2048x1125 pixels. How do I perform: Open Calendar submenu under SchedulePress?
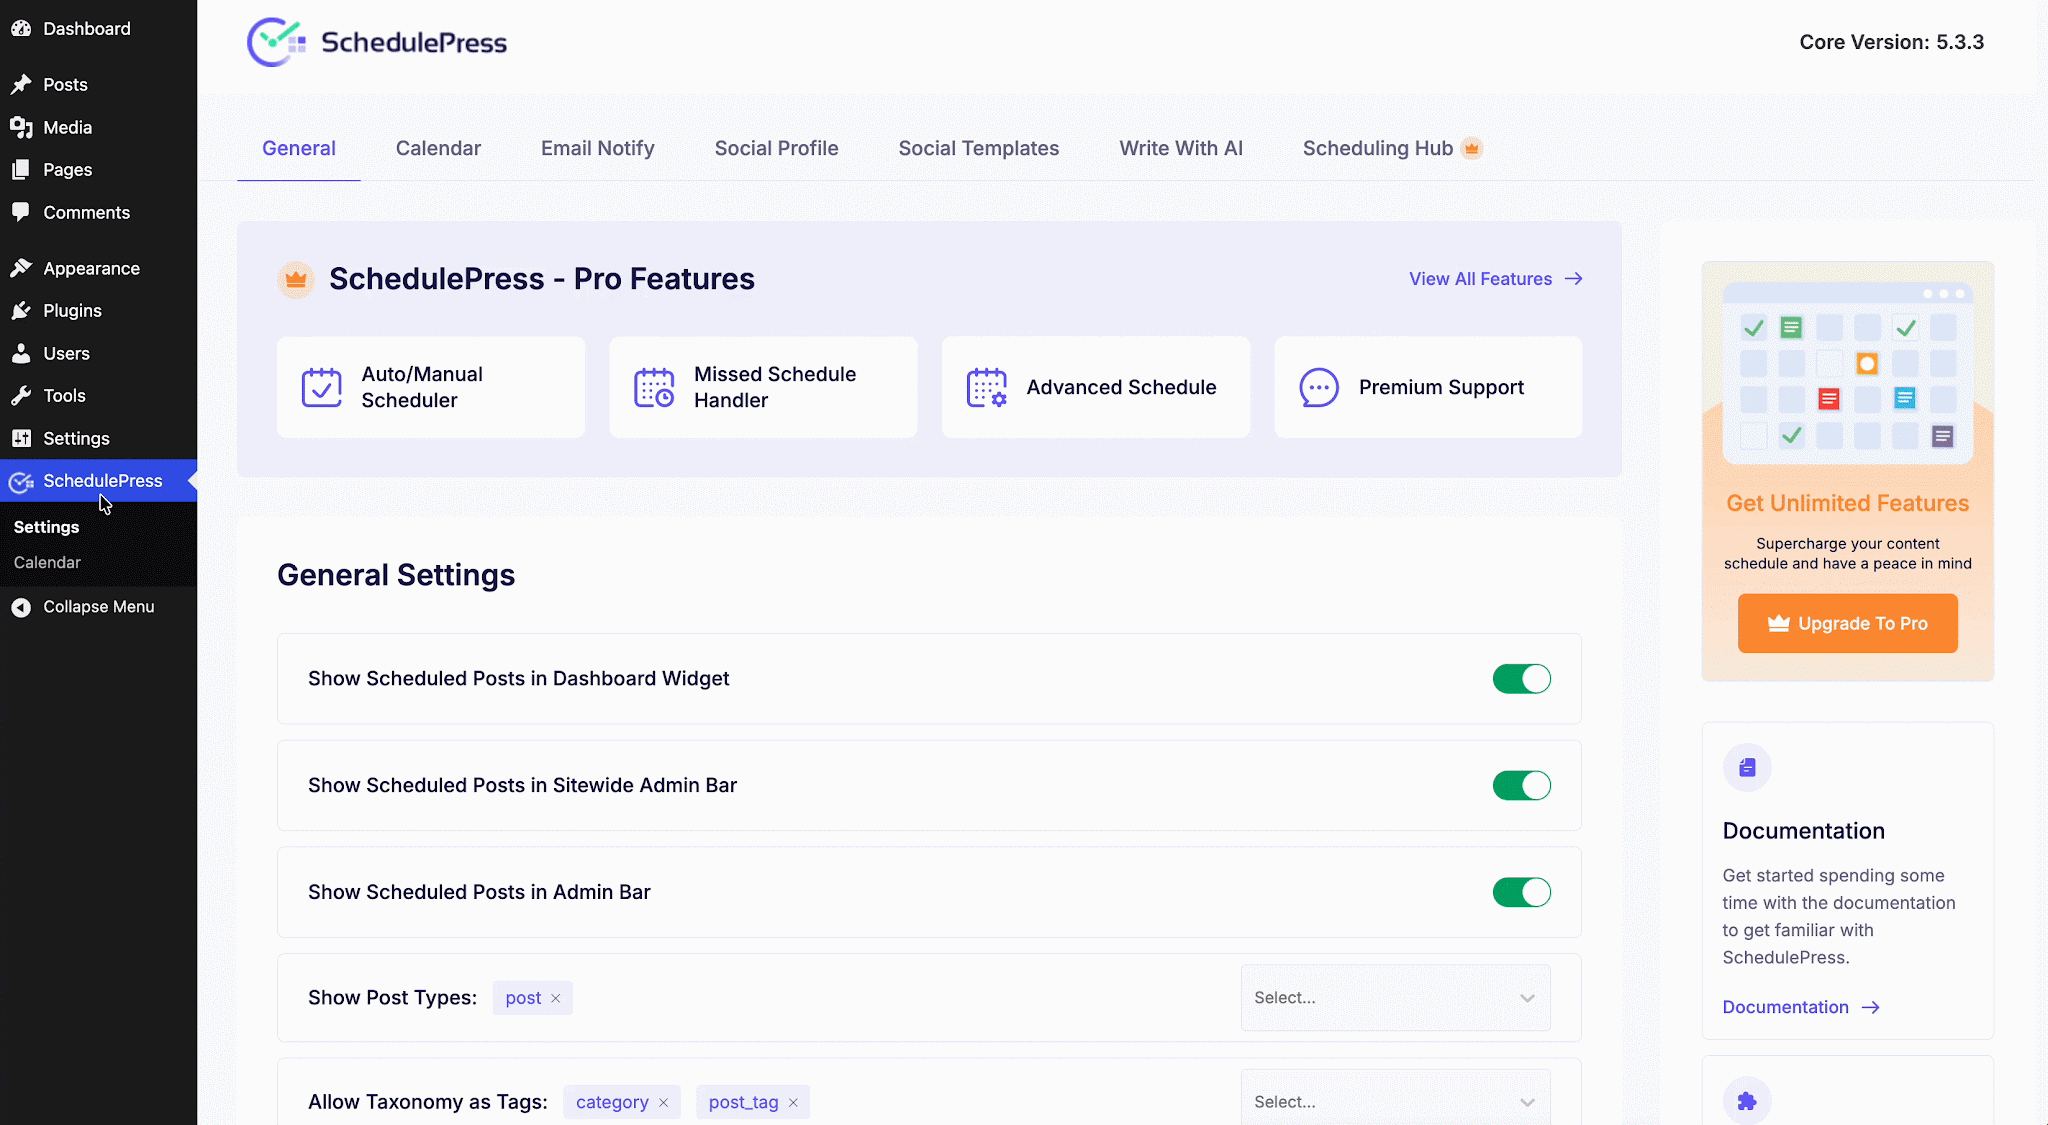coord(47,563)
